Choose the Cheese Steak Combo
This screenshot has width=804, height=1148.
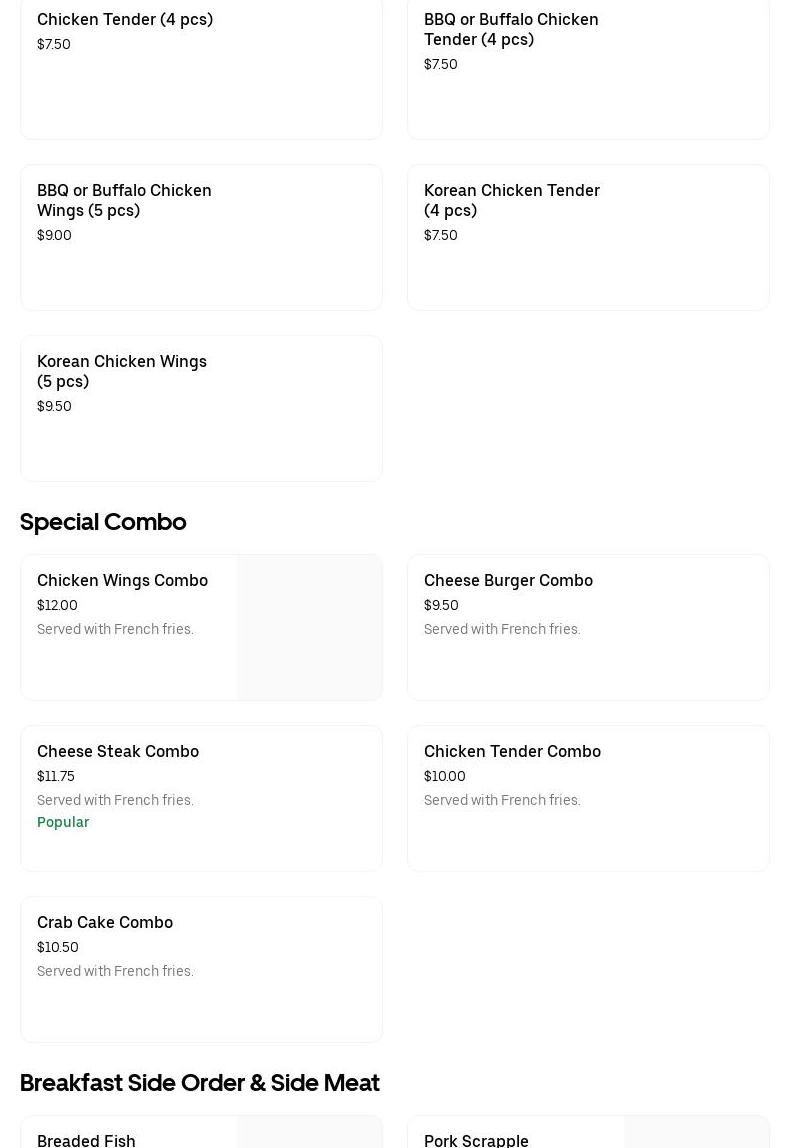pos(118,751)
